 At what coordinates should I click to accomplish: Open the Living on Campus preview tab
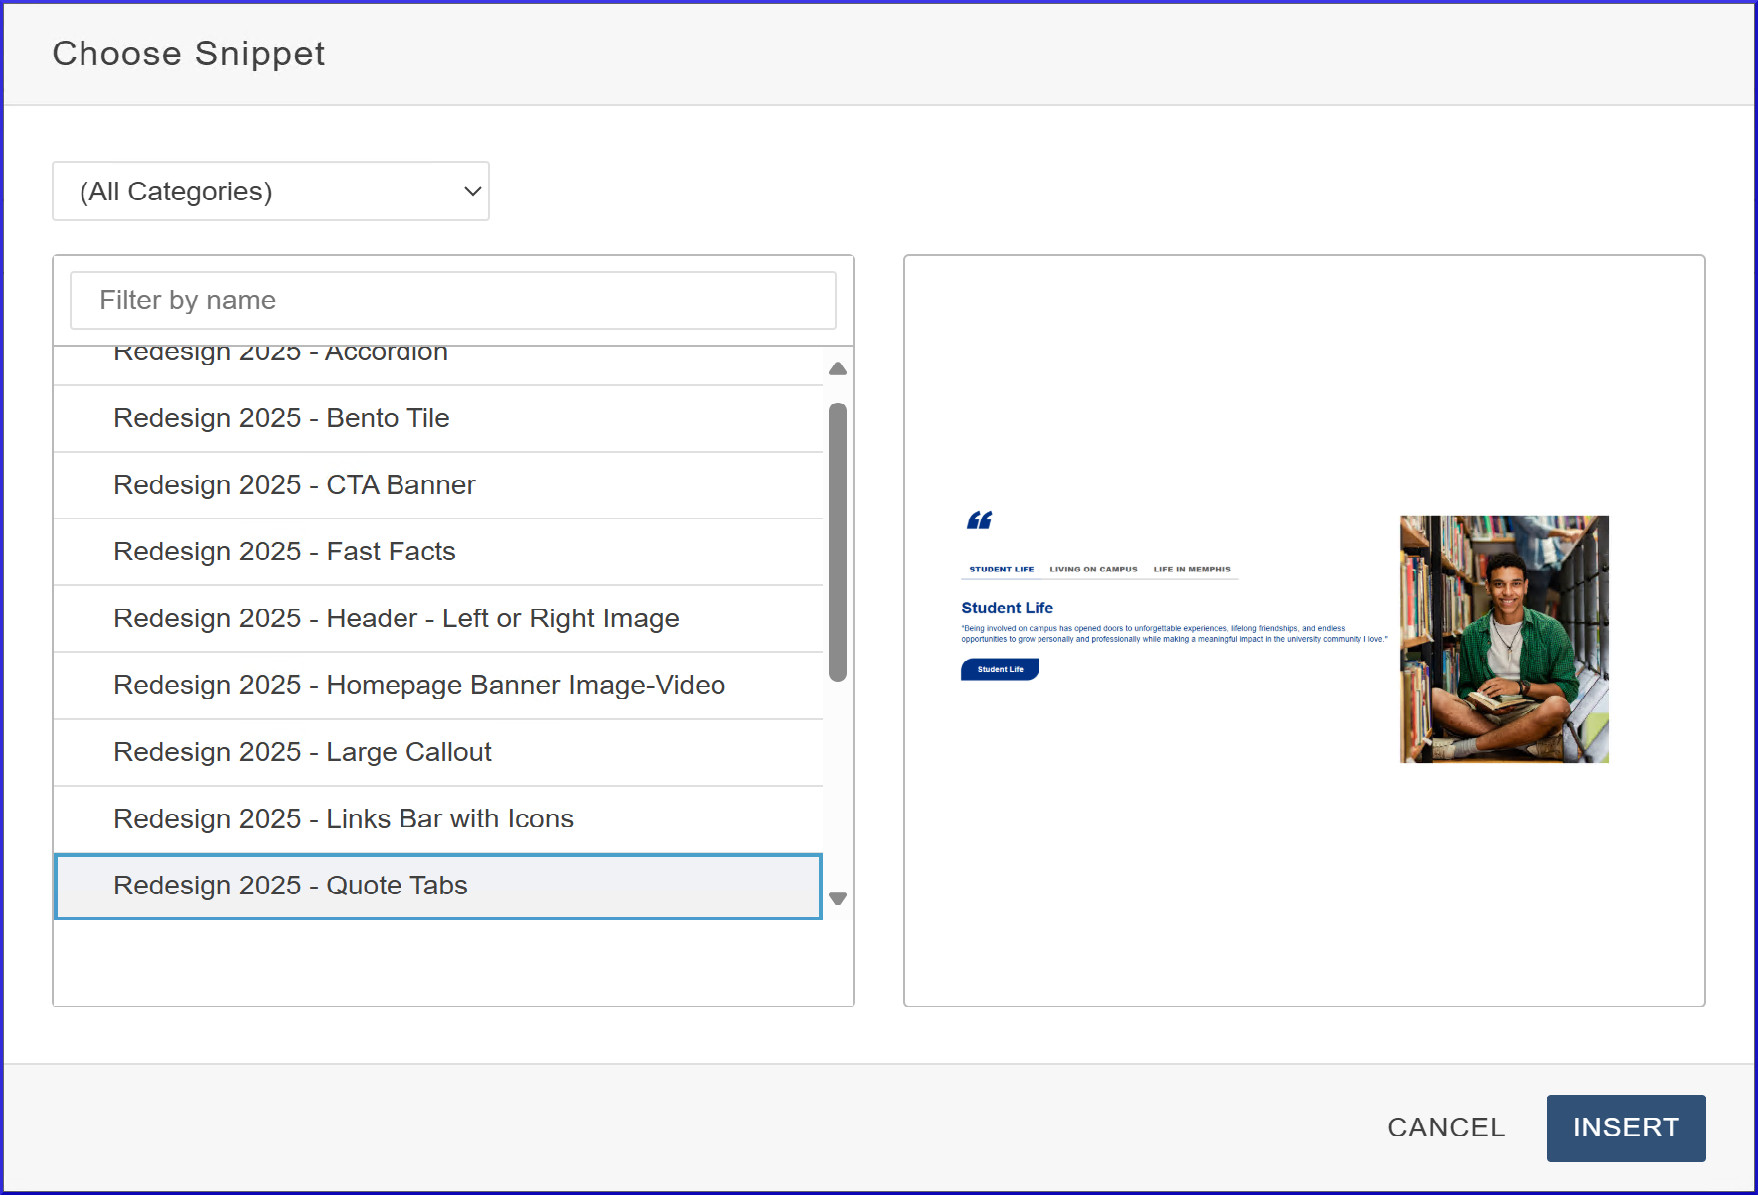[1093, 569]
